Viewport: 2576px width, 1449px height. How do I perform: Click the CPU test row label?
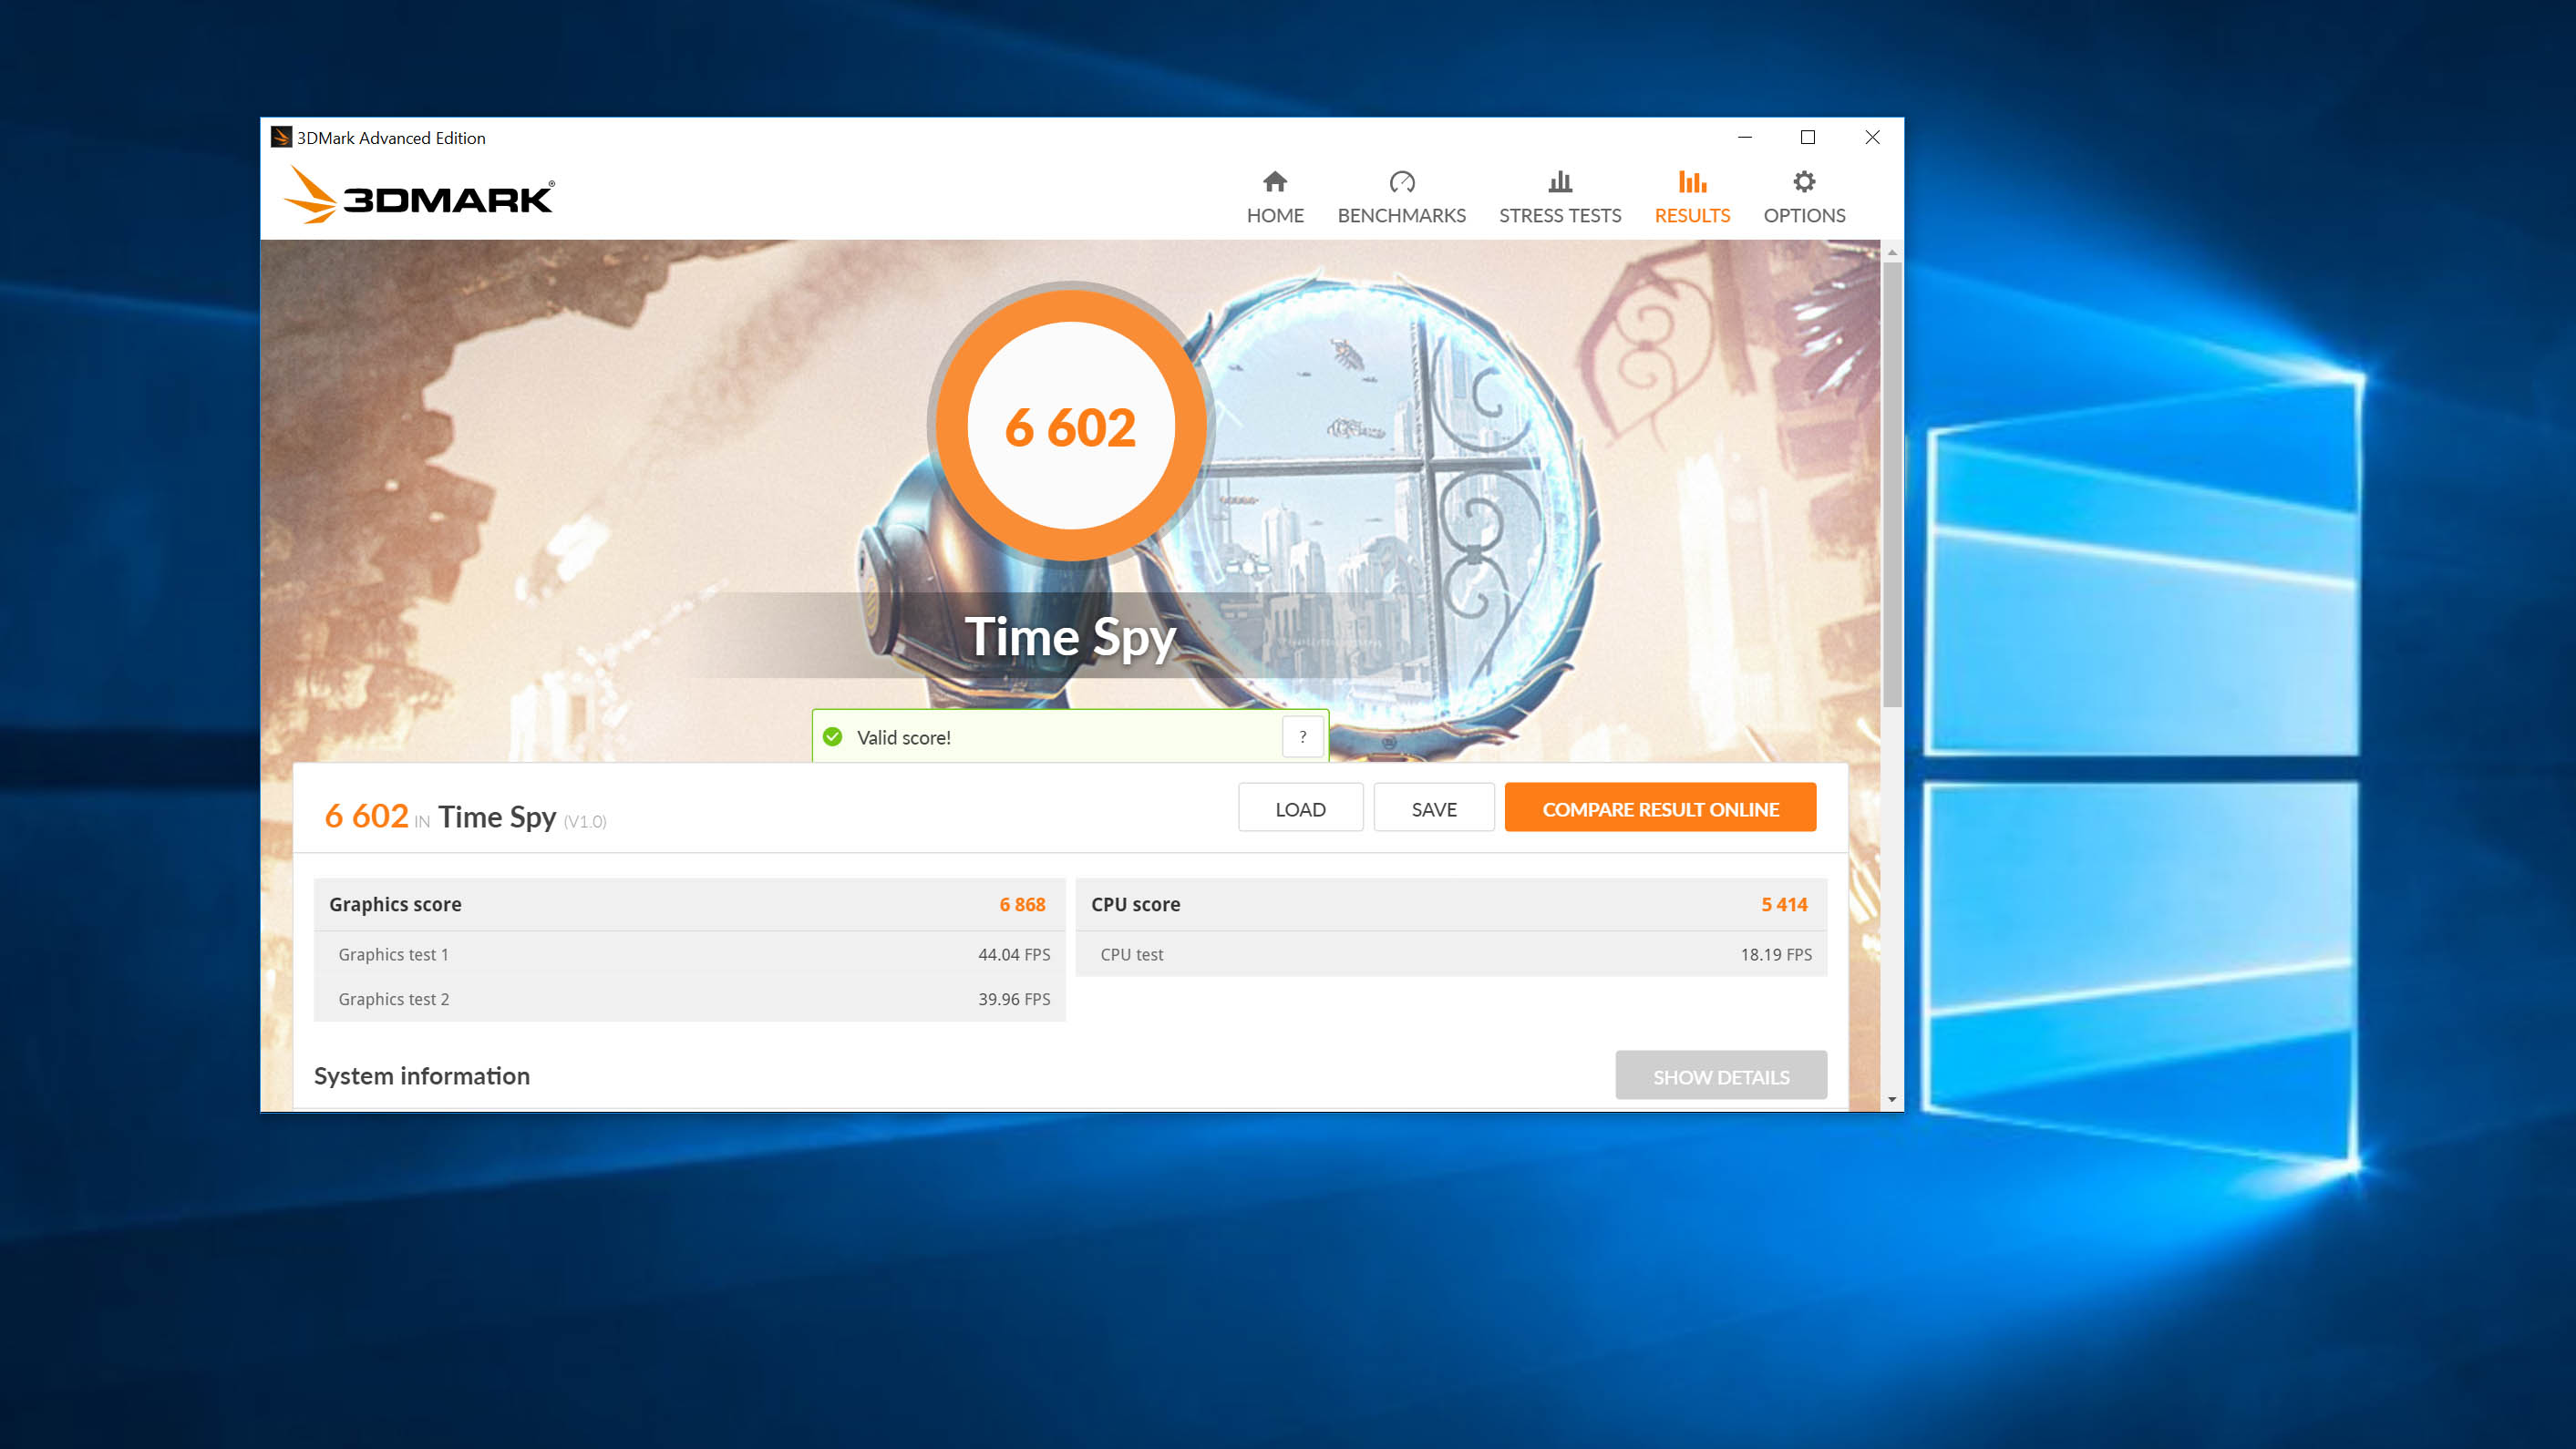[x=1131, y=954]
